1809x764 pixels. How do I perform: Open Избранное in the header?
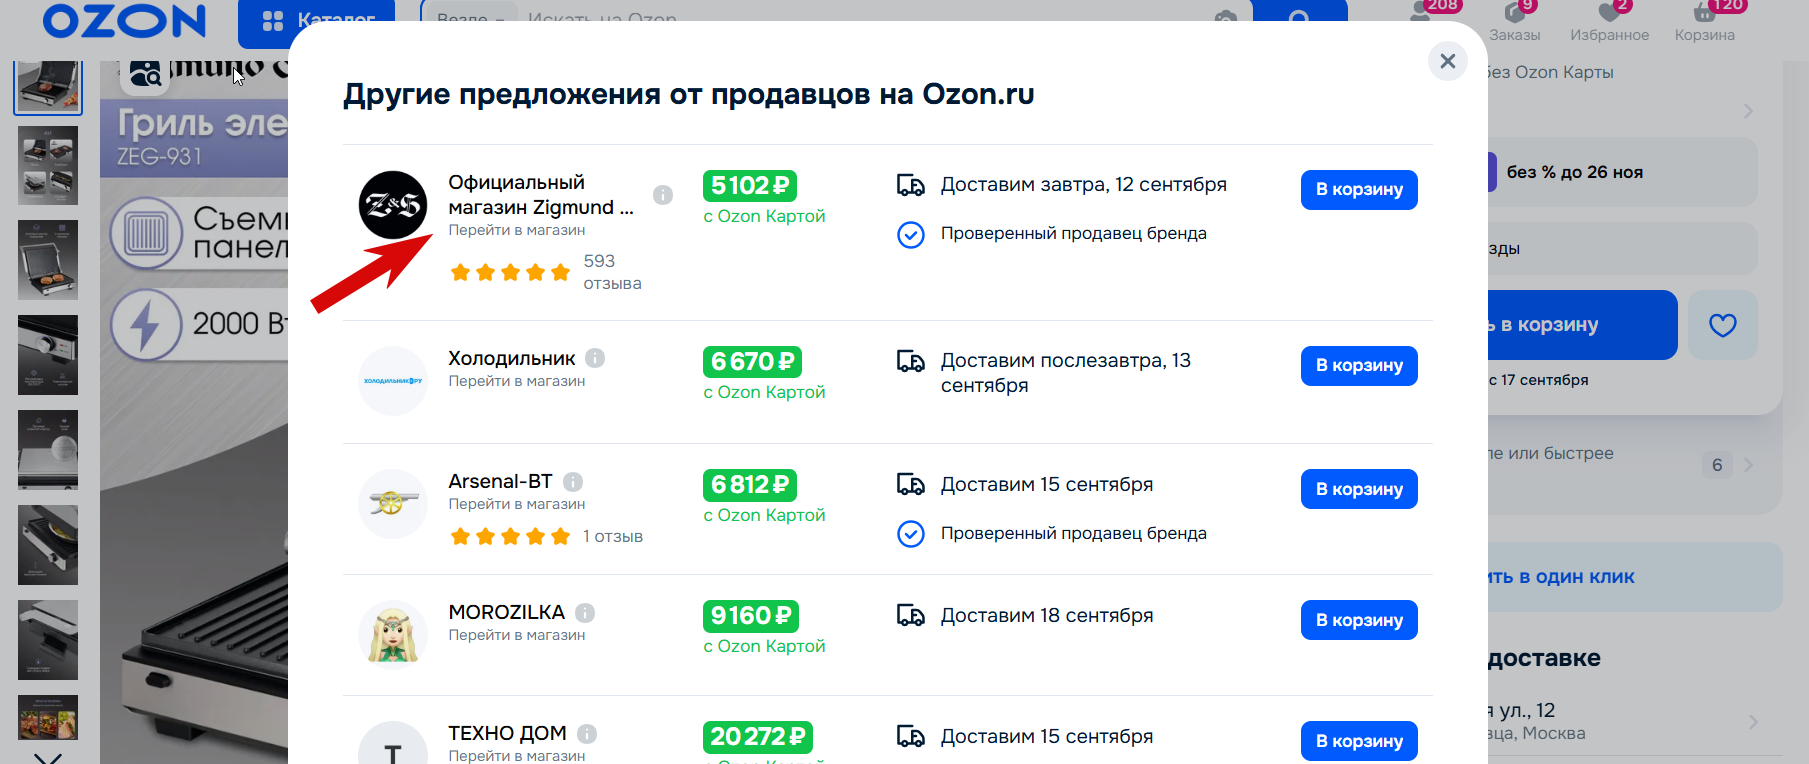pos(1609,22)
